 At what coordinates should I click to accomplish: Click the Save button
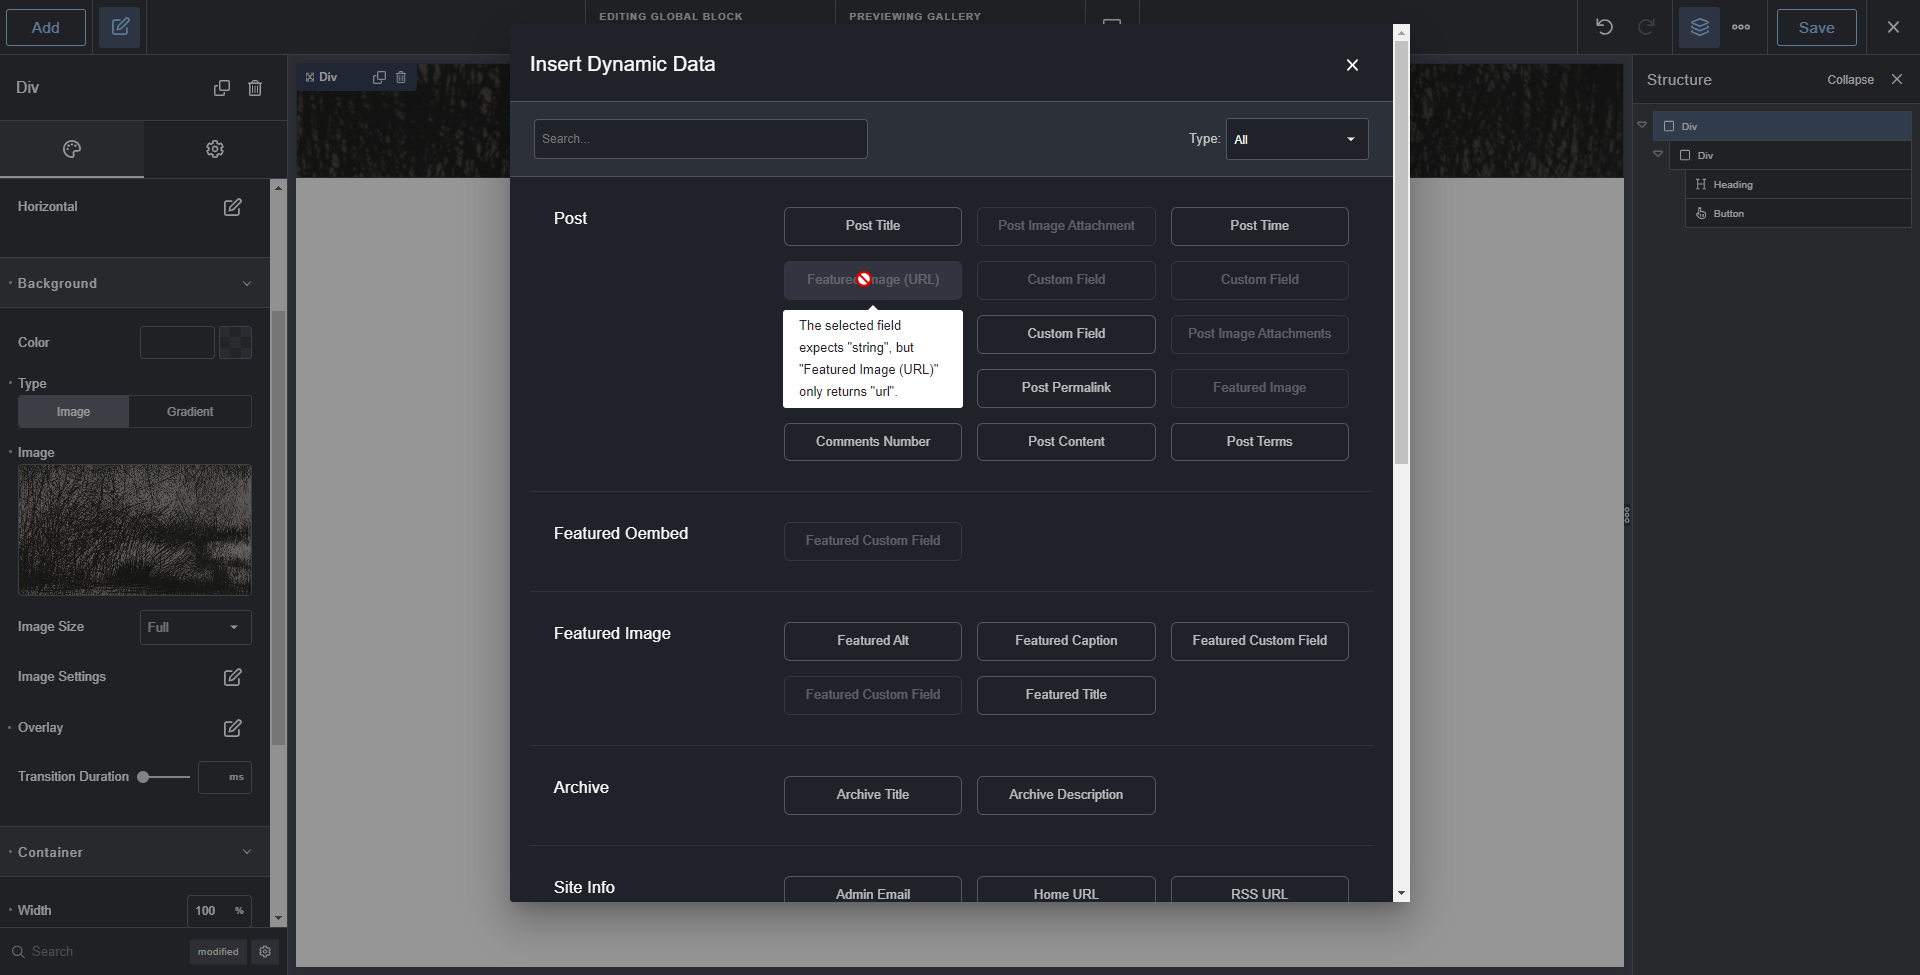(x=1816, y=27)
